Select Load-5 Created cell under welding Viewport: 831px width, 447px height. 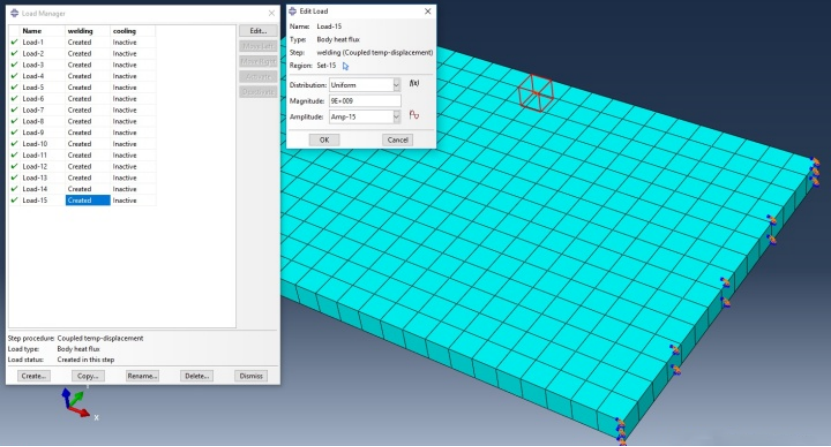pos(87,87)
